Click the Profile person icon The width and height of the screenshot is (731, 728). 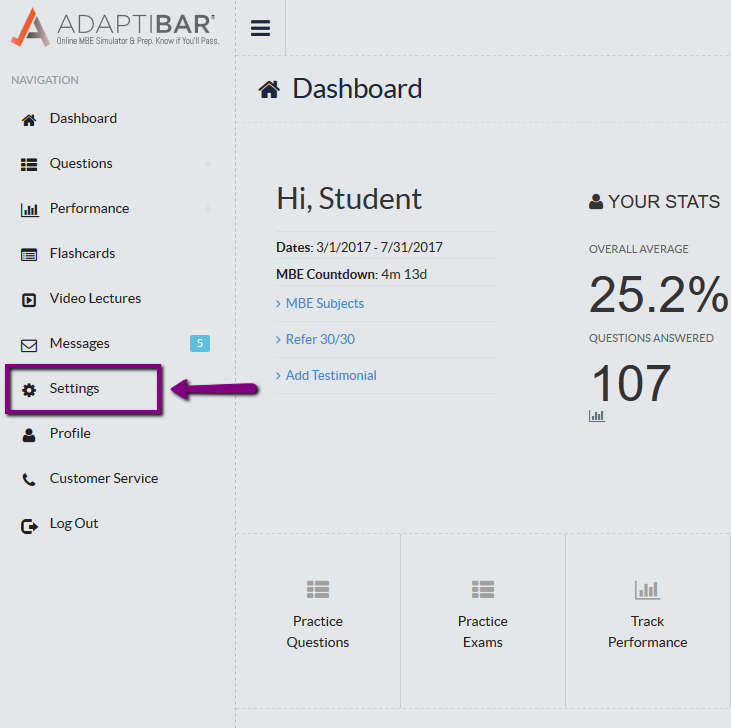coord(29,434)
